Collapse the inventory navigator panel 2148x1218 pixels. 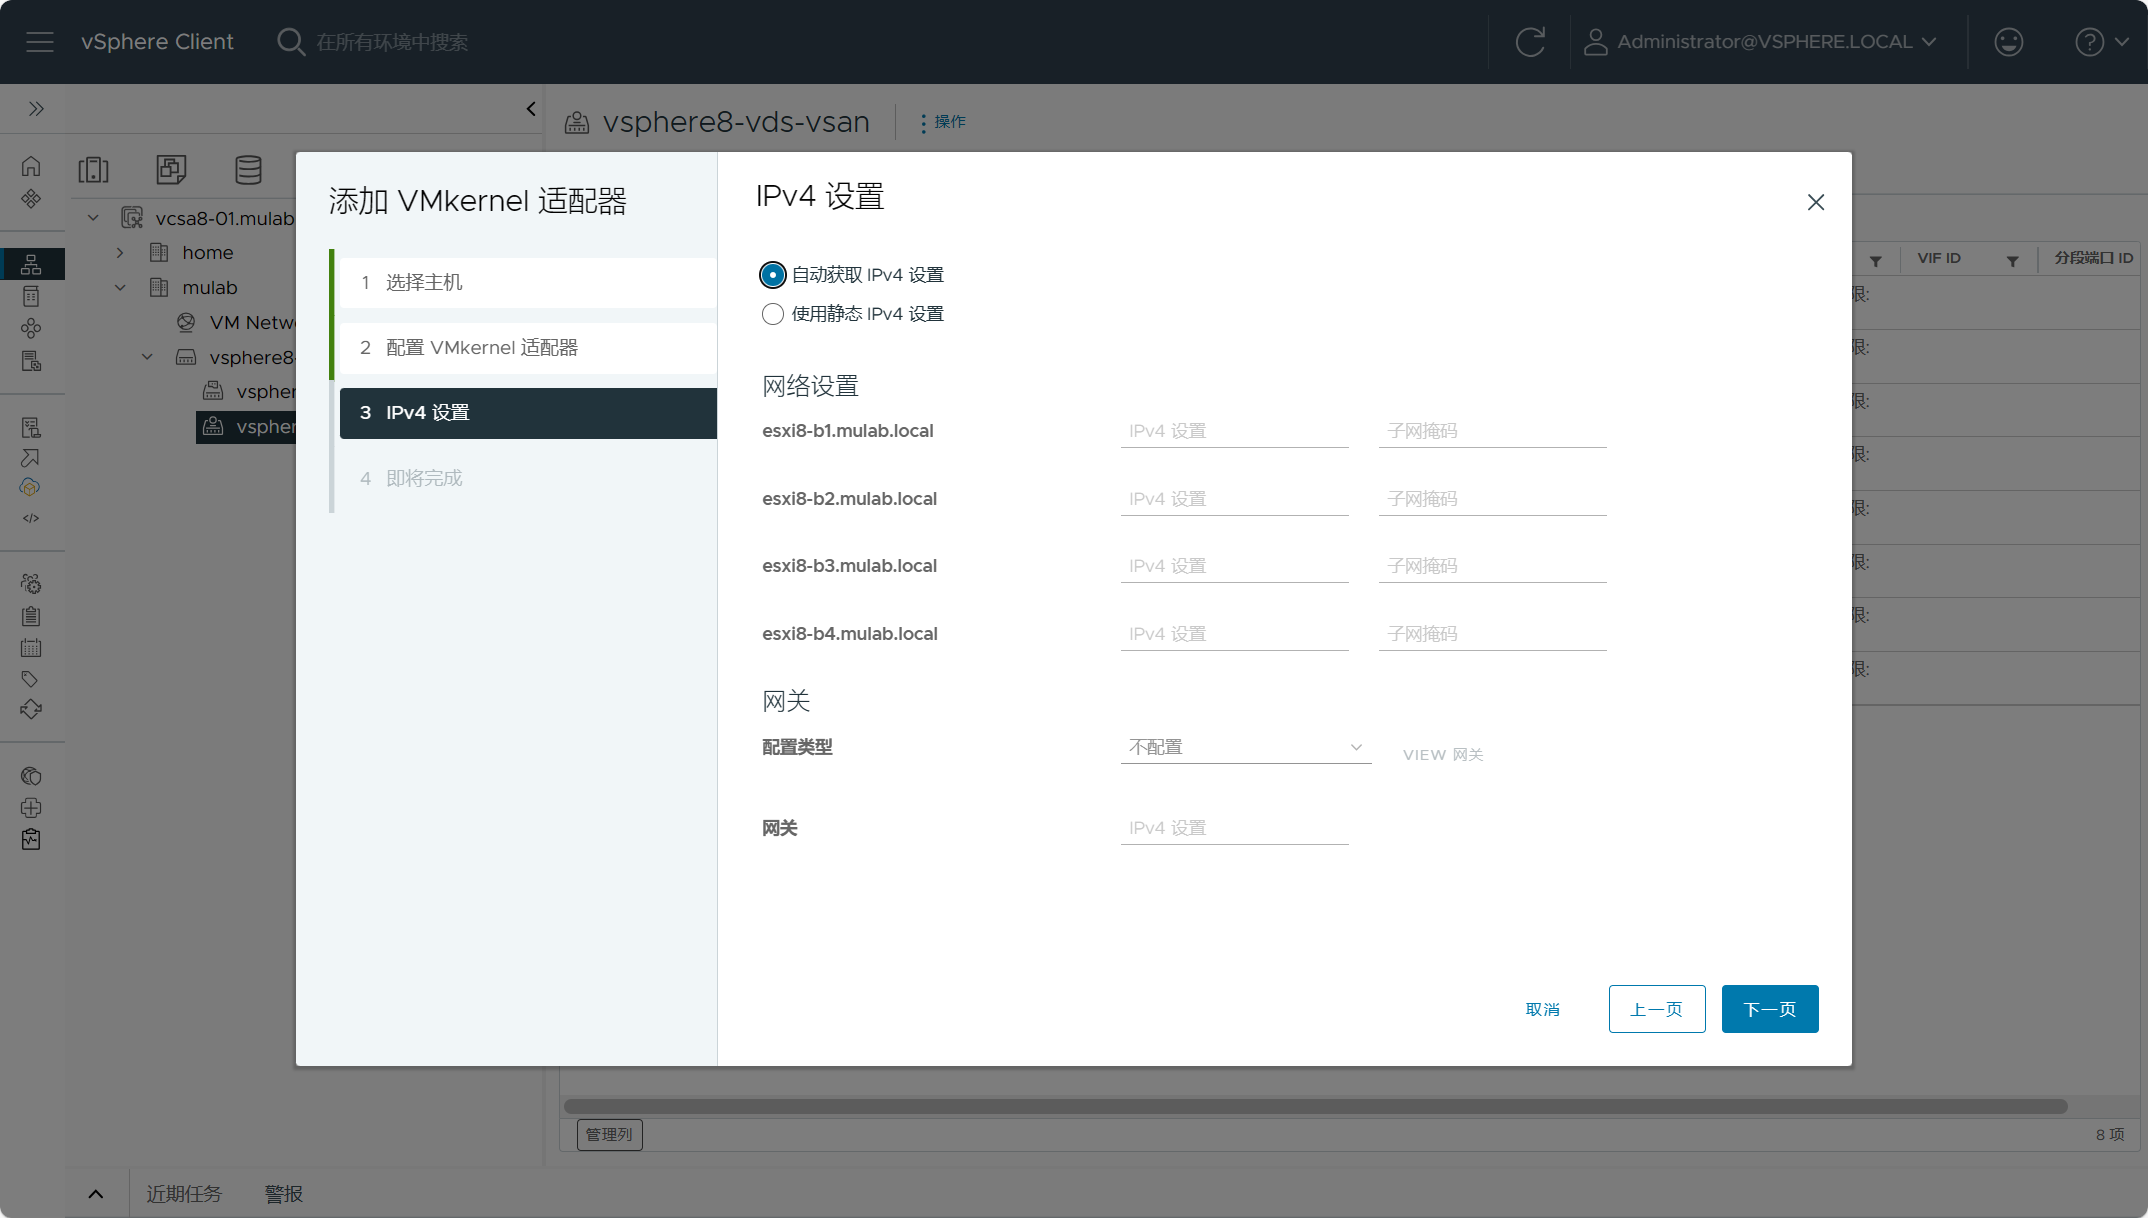coord(531,108)
